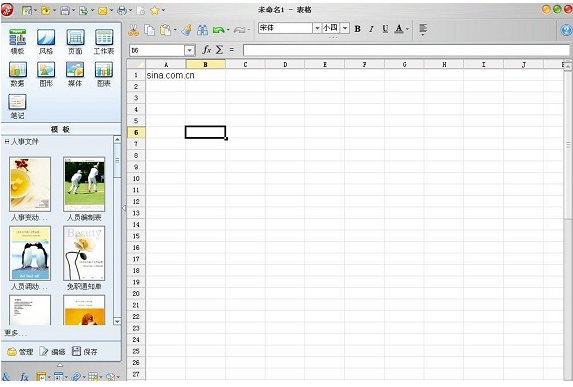Toggle italic formatting button

pos(371,29)
